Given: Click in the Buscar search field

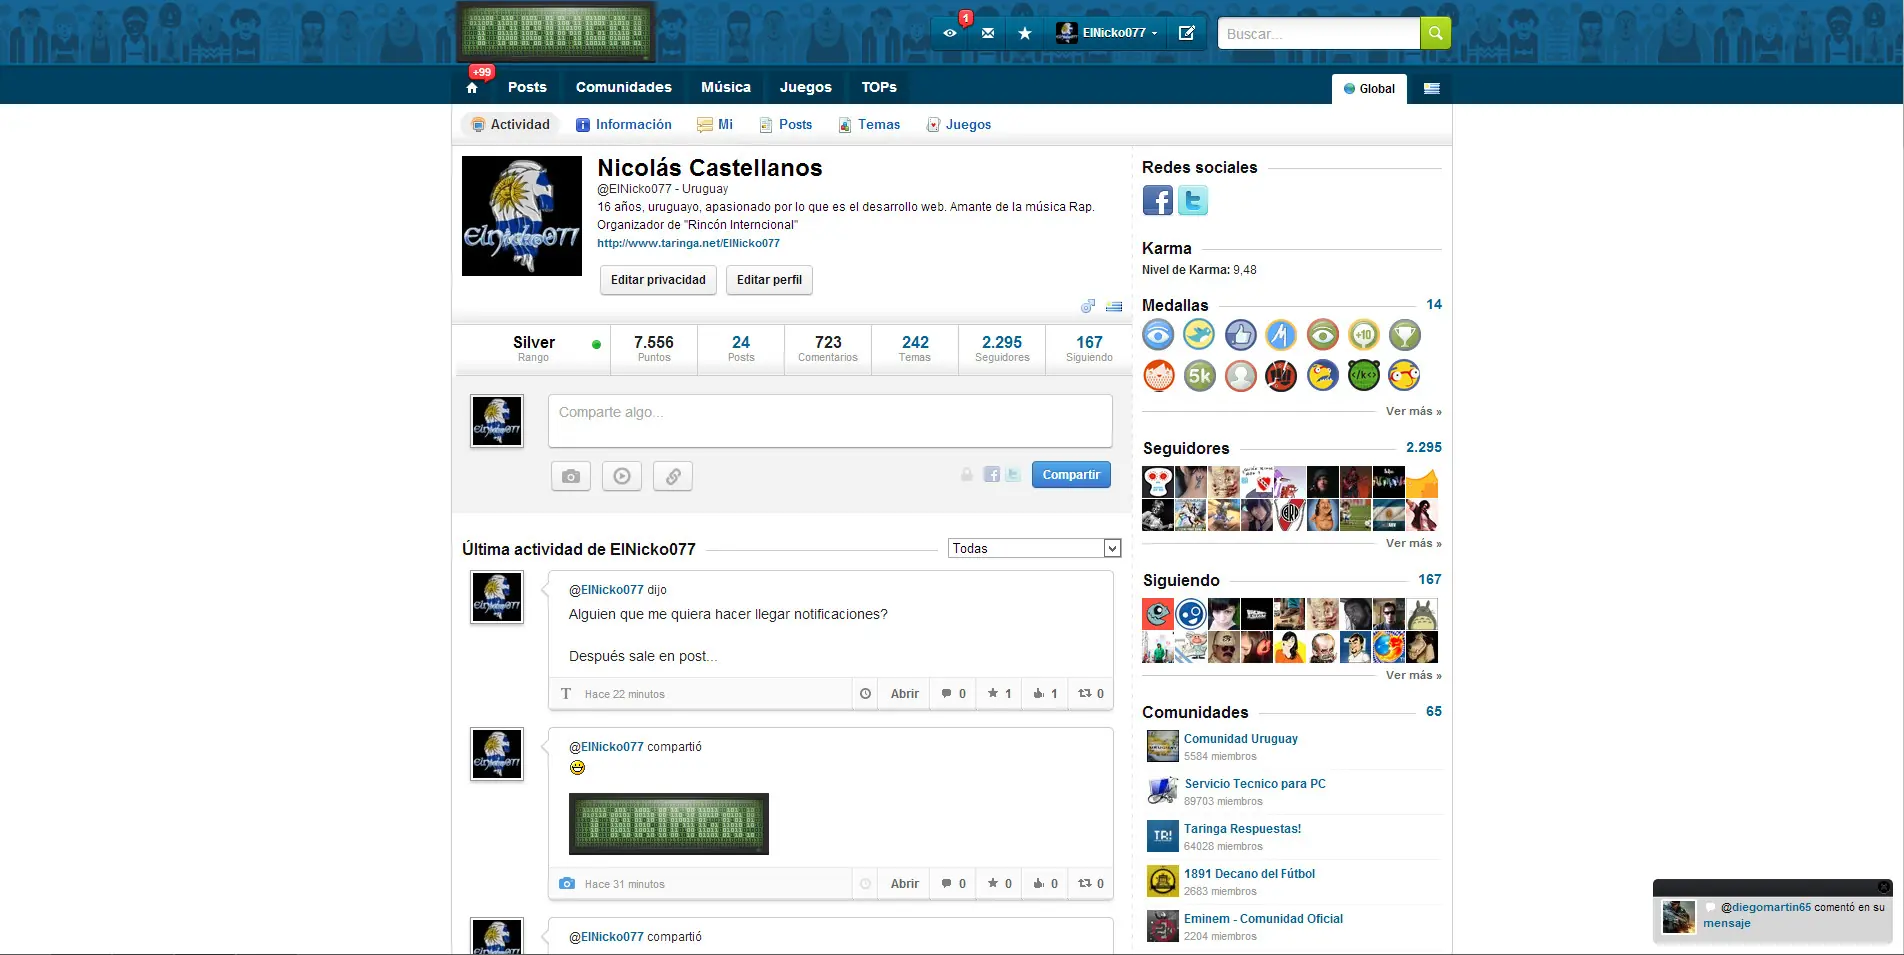Looking at the screenshot, I should point(1318,33).
